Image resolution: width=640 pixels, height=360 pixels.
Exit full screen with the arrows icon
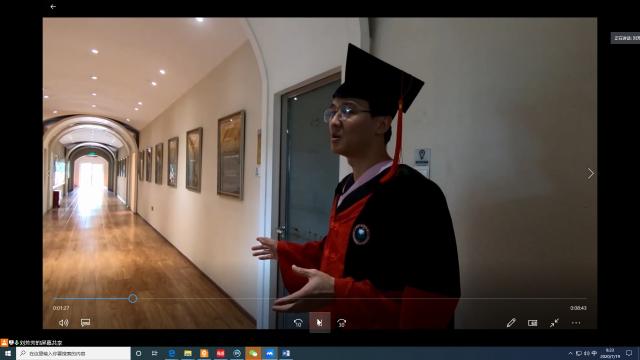click(x=554, y=323)
